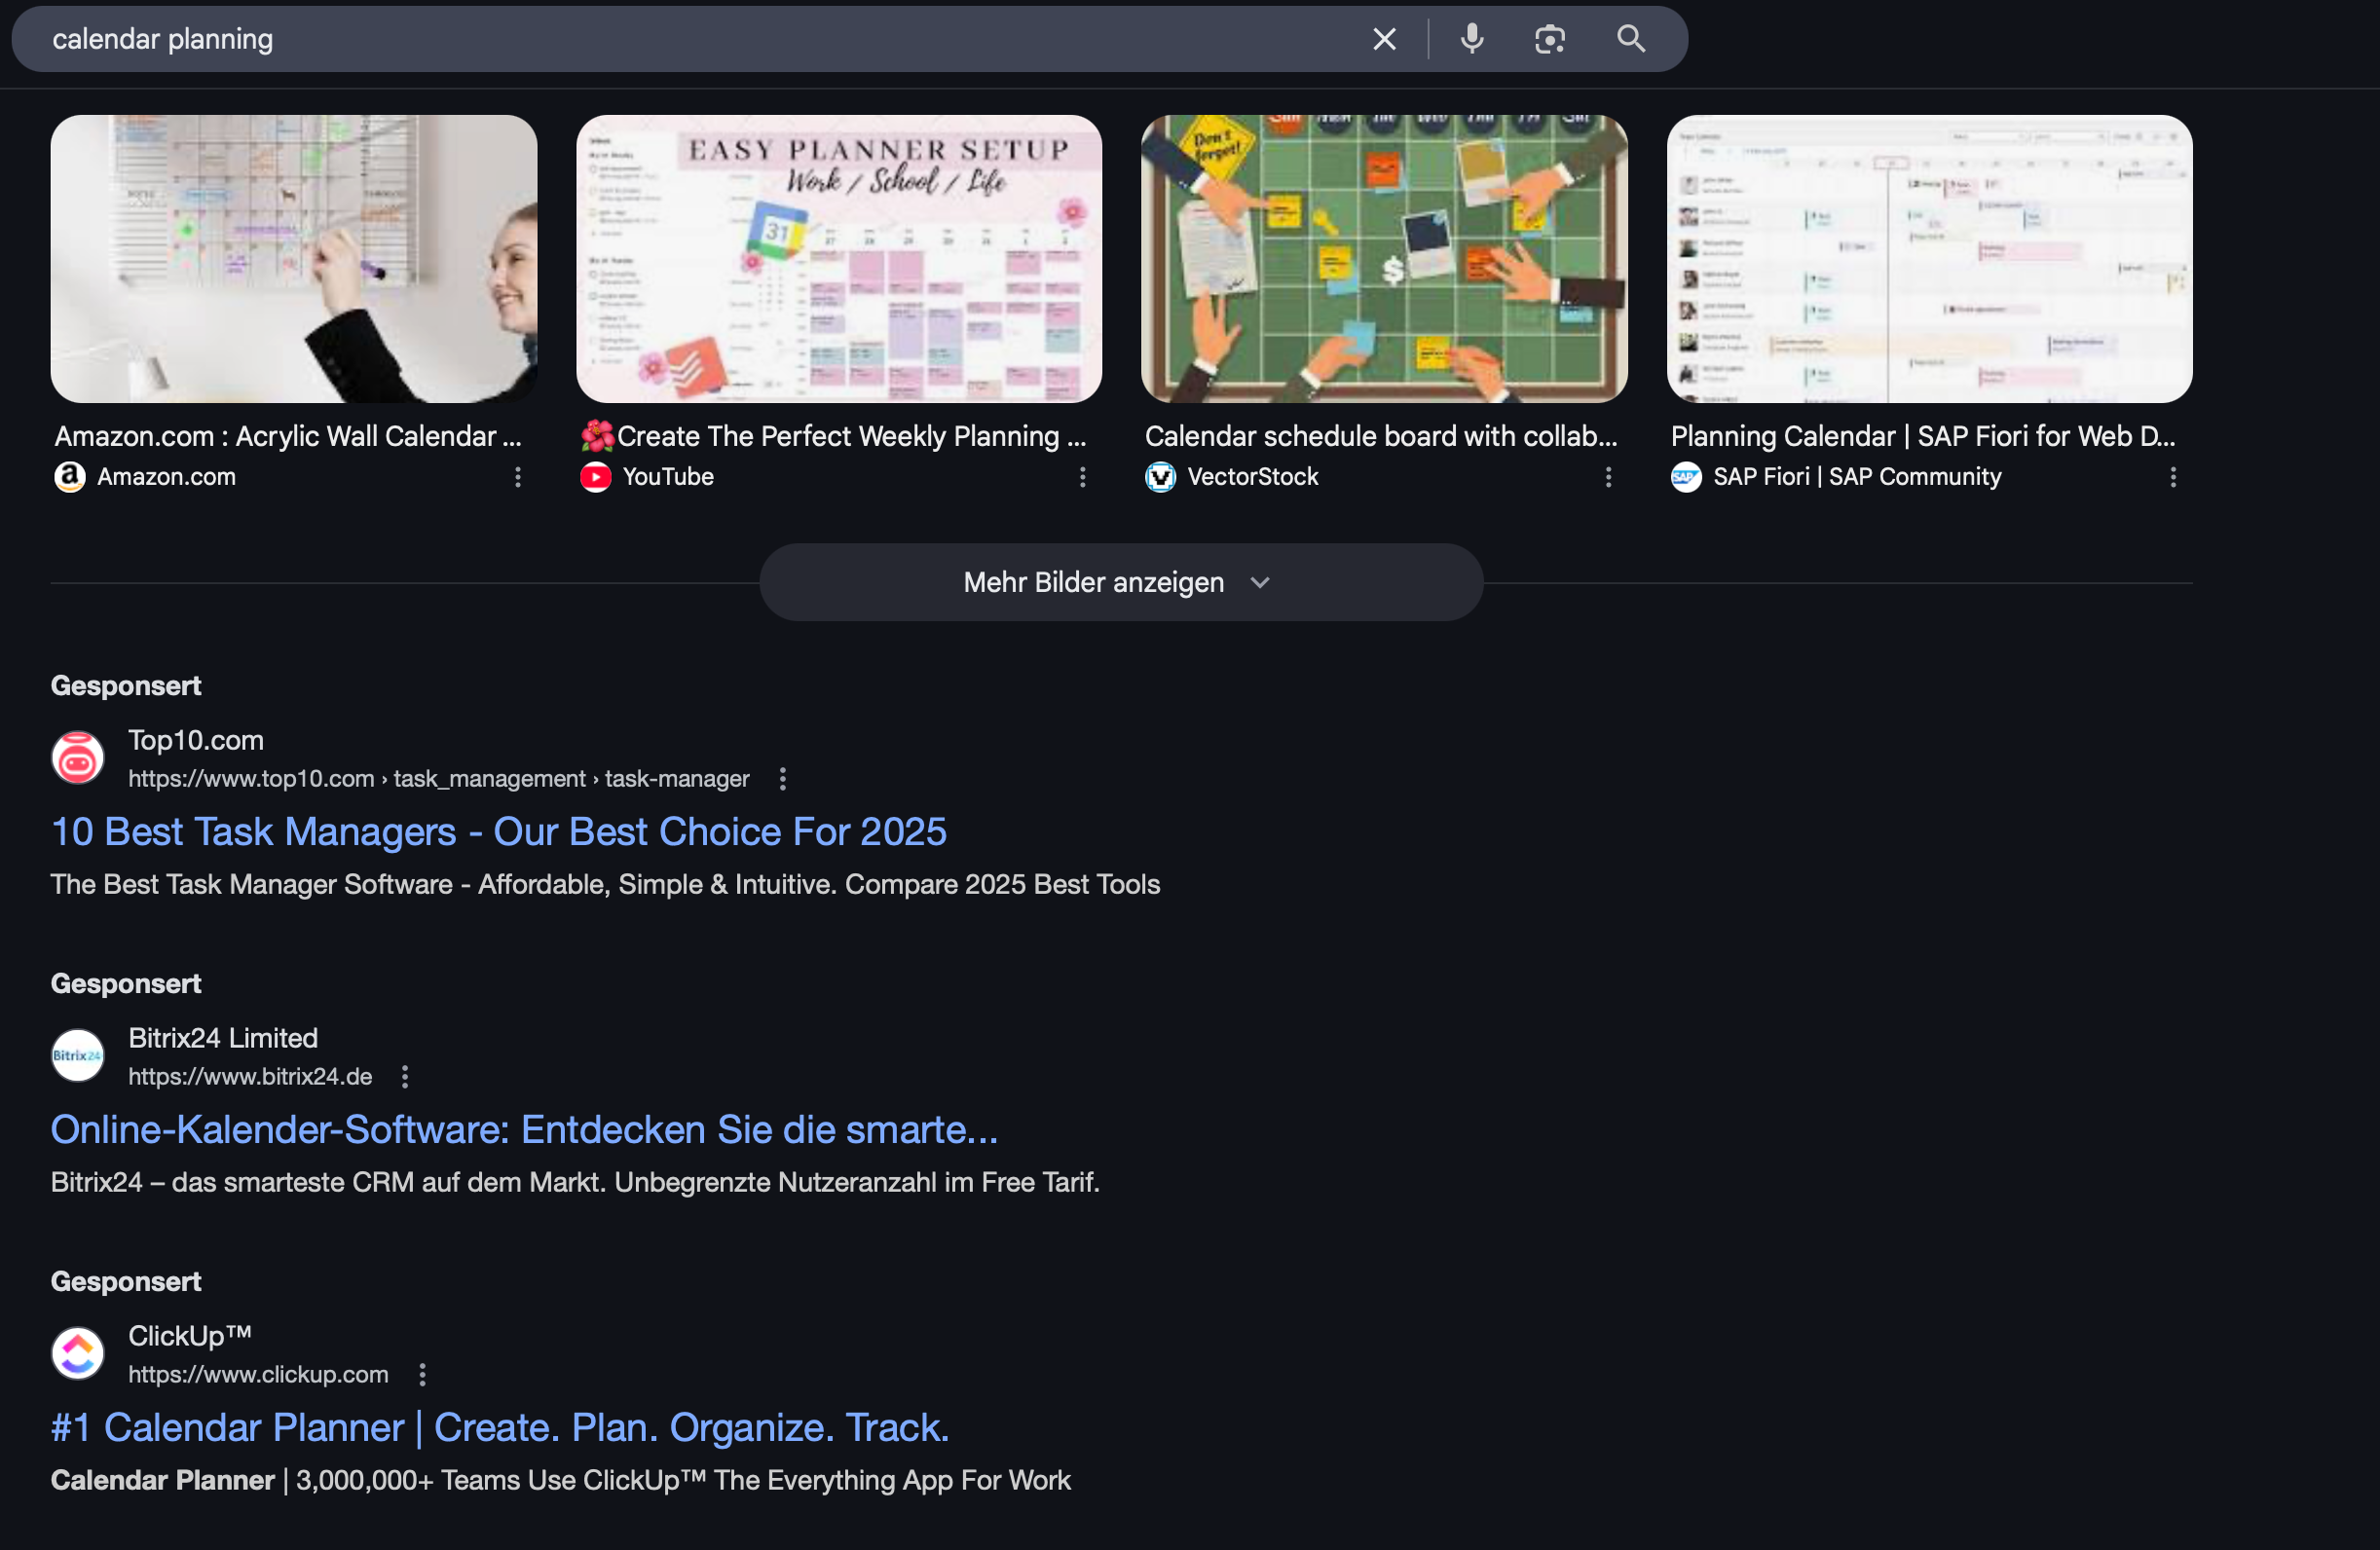Screen dimensions: 2380x1550
Task: Clear the search box text
Action: pos(1384,39)
